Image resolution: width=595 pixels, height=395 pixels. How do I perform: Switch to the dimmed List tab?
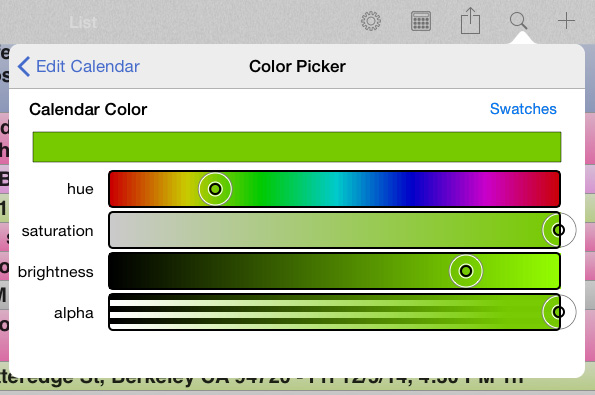pyautogui.click(x=83, y=23)
